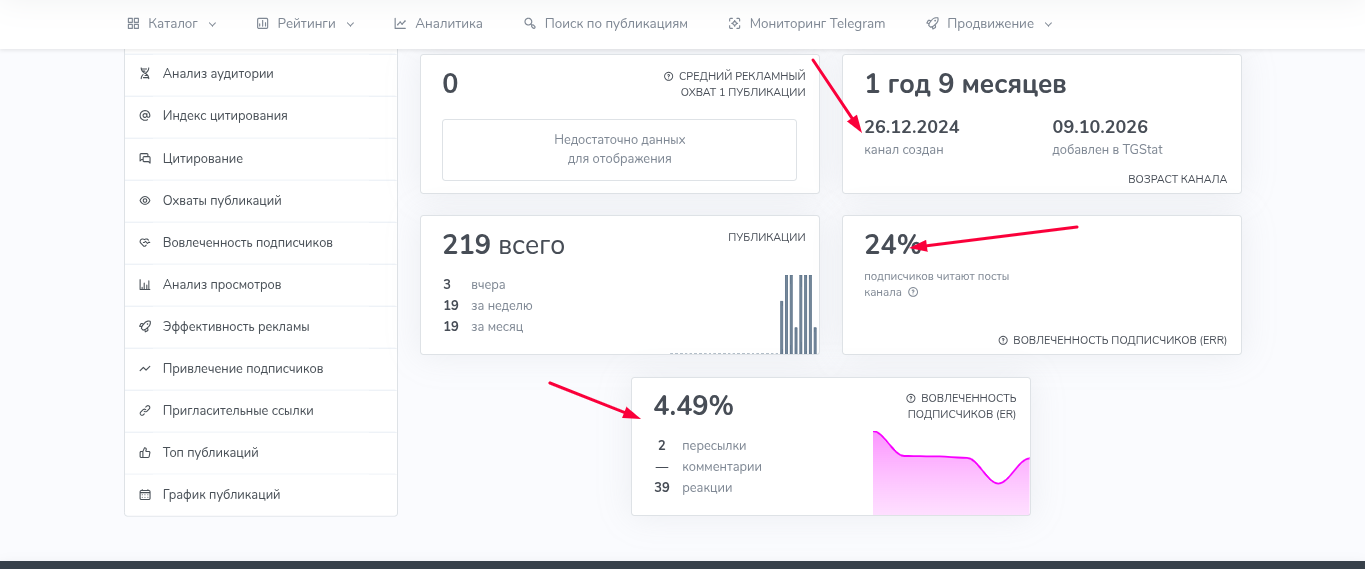Click help icon beside Вовлеченность подписчиков (ERR)
Image resolution: width=1365 pixels, height=569 pixels.
coord(1003,340)
